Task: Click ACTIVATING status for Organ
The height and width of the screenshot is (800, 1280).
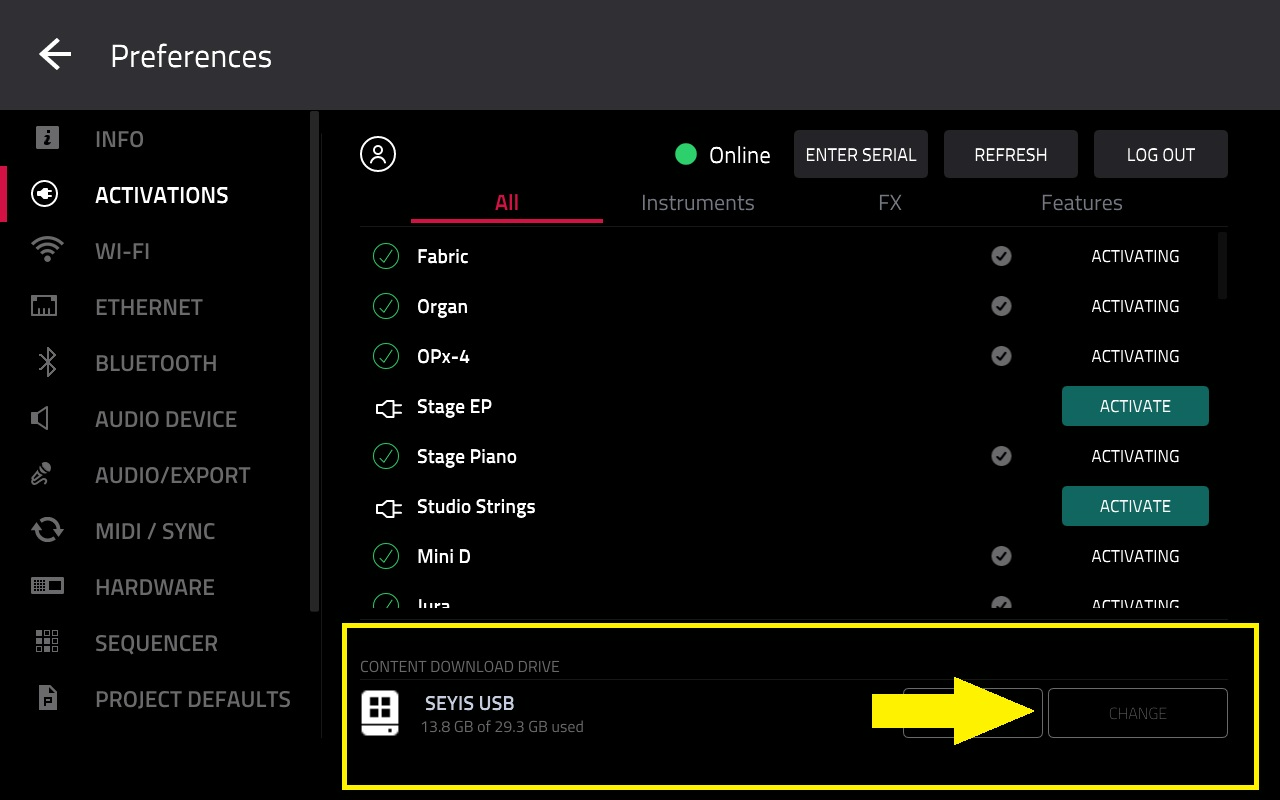Action: click(x=1135, y=306)
